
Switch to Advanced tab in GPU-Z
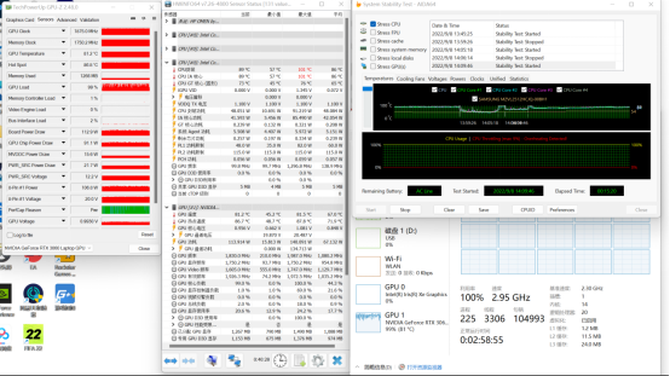pos(67,20)
